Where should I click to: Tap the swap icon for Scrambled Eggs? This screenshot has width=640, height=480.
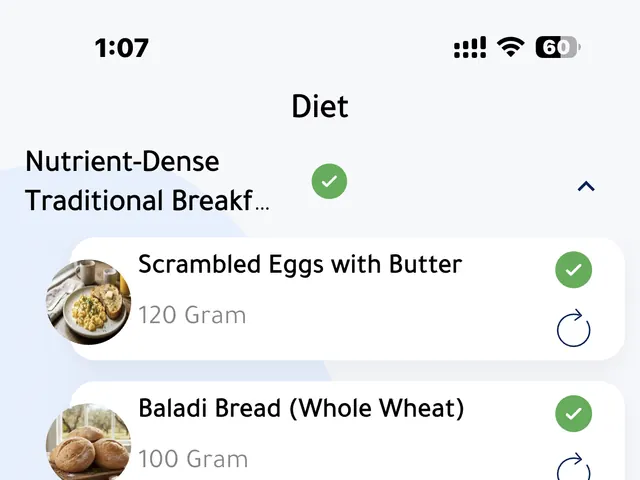pyautogui.click(x=573, y=328)
